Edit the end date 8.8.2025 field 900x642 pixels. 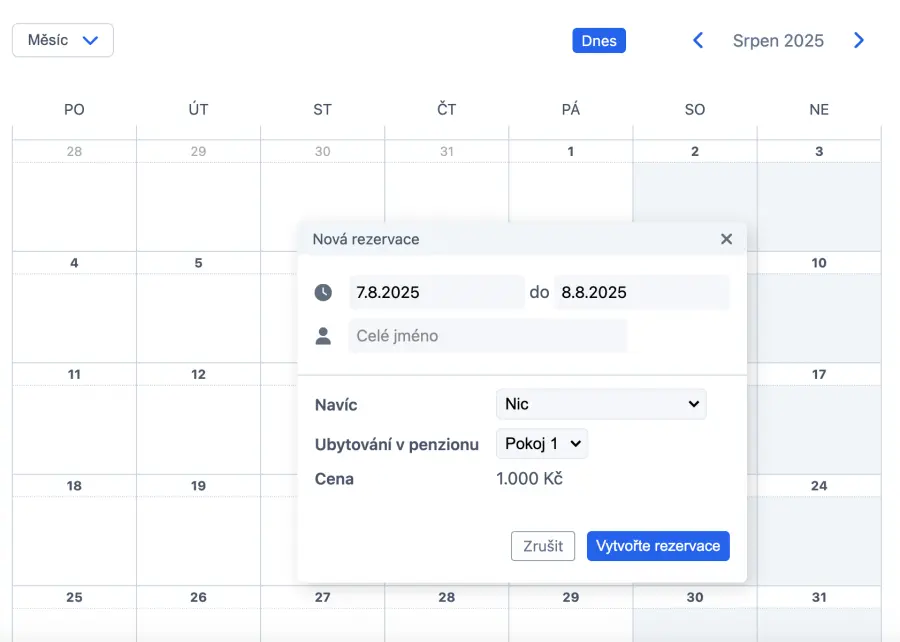pos(641,293)
